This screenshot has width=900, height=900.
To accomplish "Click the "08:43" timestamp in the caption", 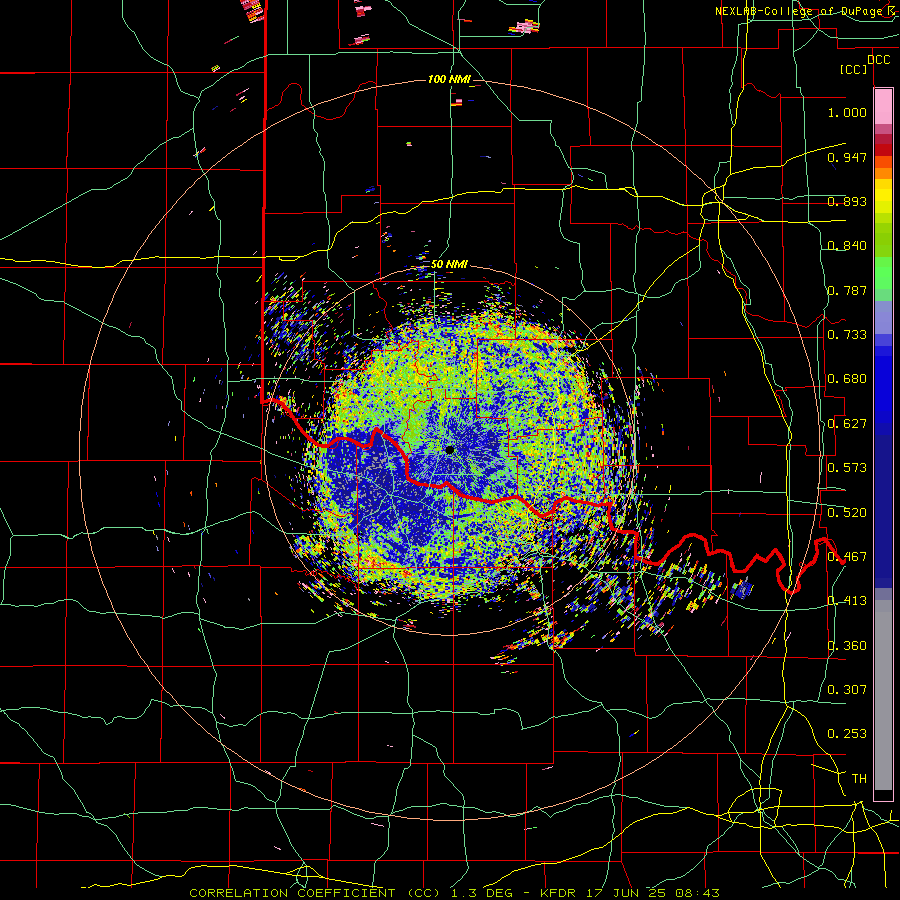I will click(695, 893).
